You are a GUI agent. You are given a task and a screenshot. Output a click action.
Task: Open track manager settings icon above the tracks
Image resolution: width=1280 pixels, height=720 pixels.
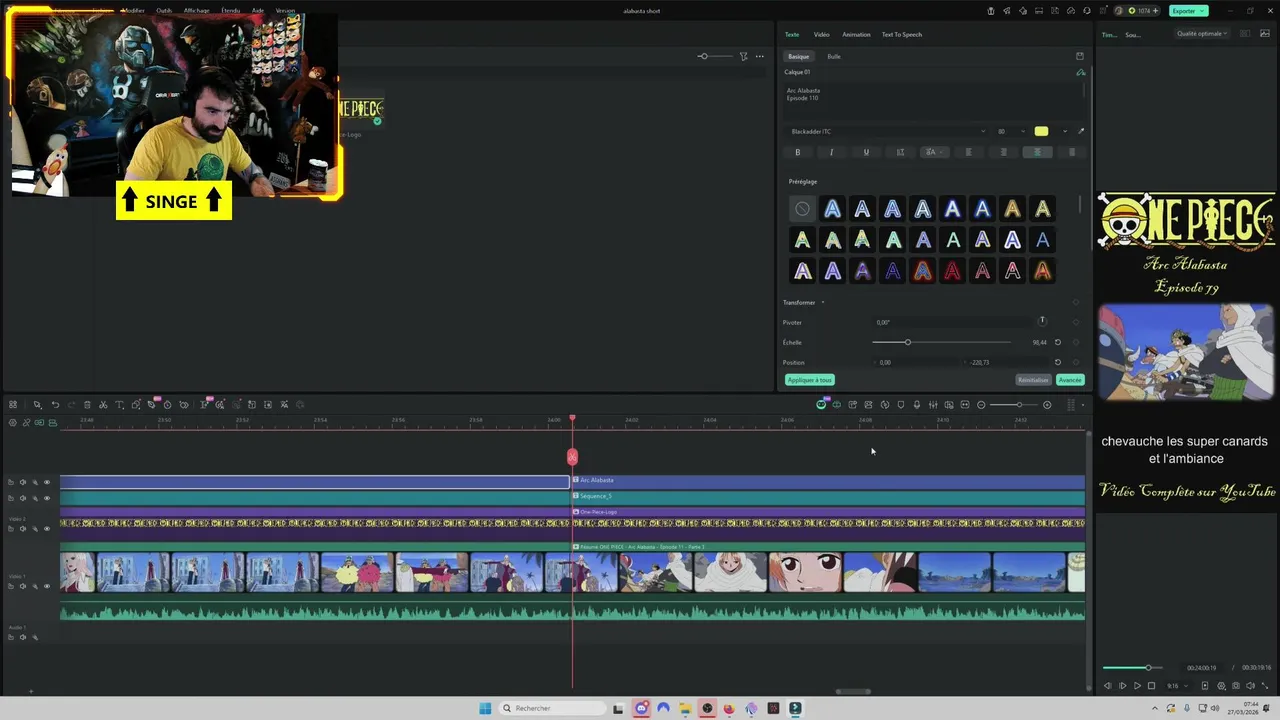13,423
